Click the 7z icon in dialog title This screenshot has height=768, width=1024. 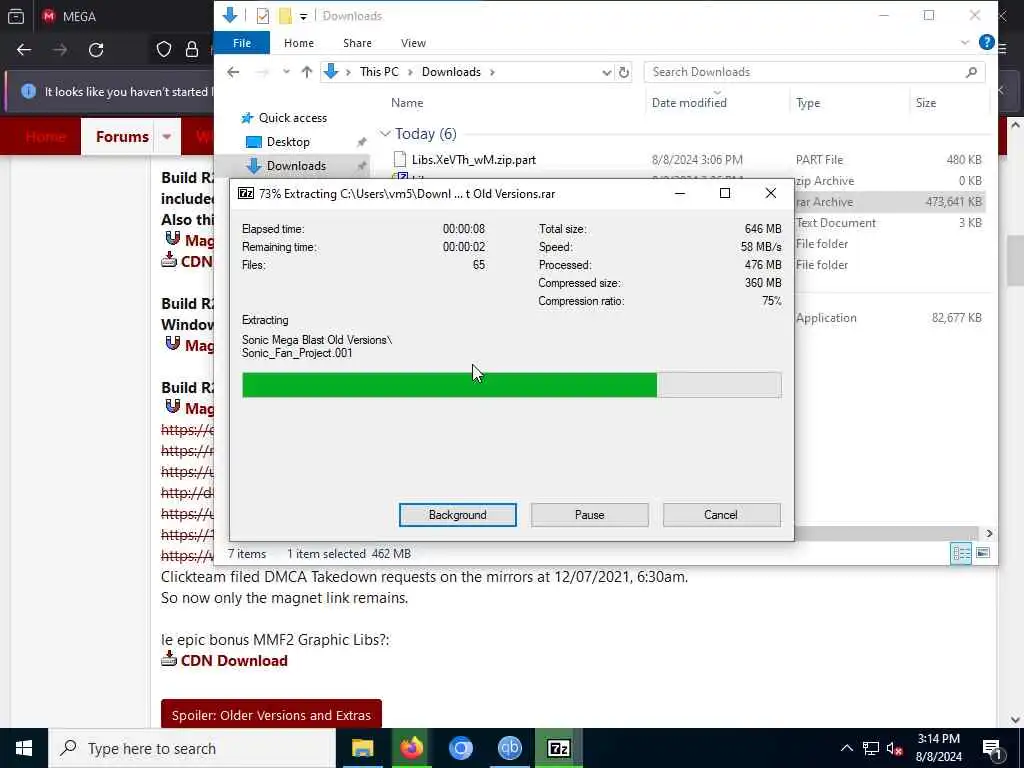(x=246, y=193)
